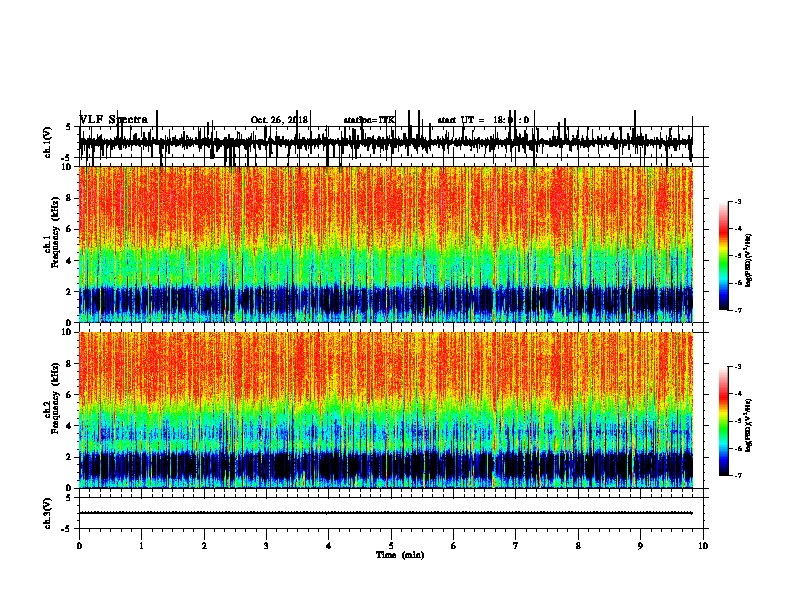The image size is (792, 612).
Task: Click the ch.1 "Frequency (kHz)" axis label
Action: click(x=55, y=232)
